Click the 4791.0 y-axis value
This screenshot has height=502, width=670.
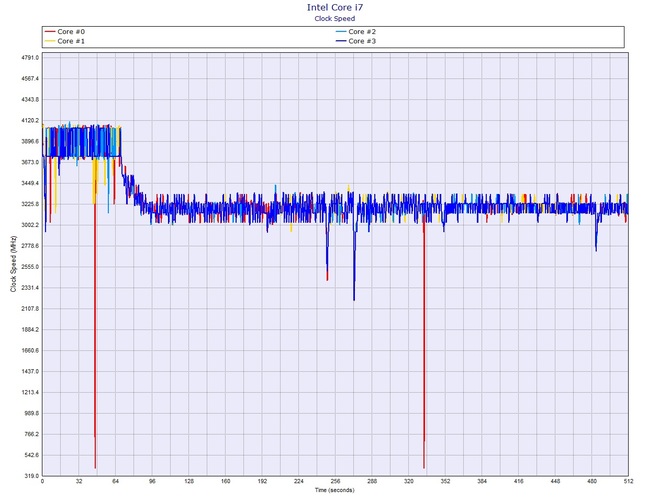(x=30, y=58)
